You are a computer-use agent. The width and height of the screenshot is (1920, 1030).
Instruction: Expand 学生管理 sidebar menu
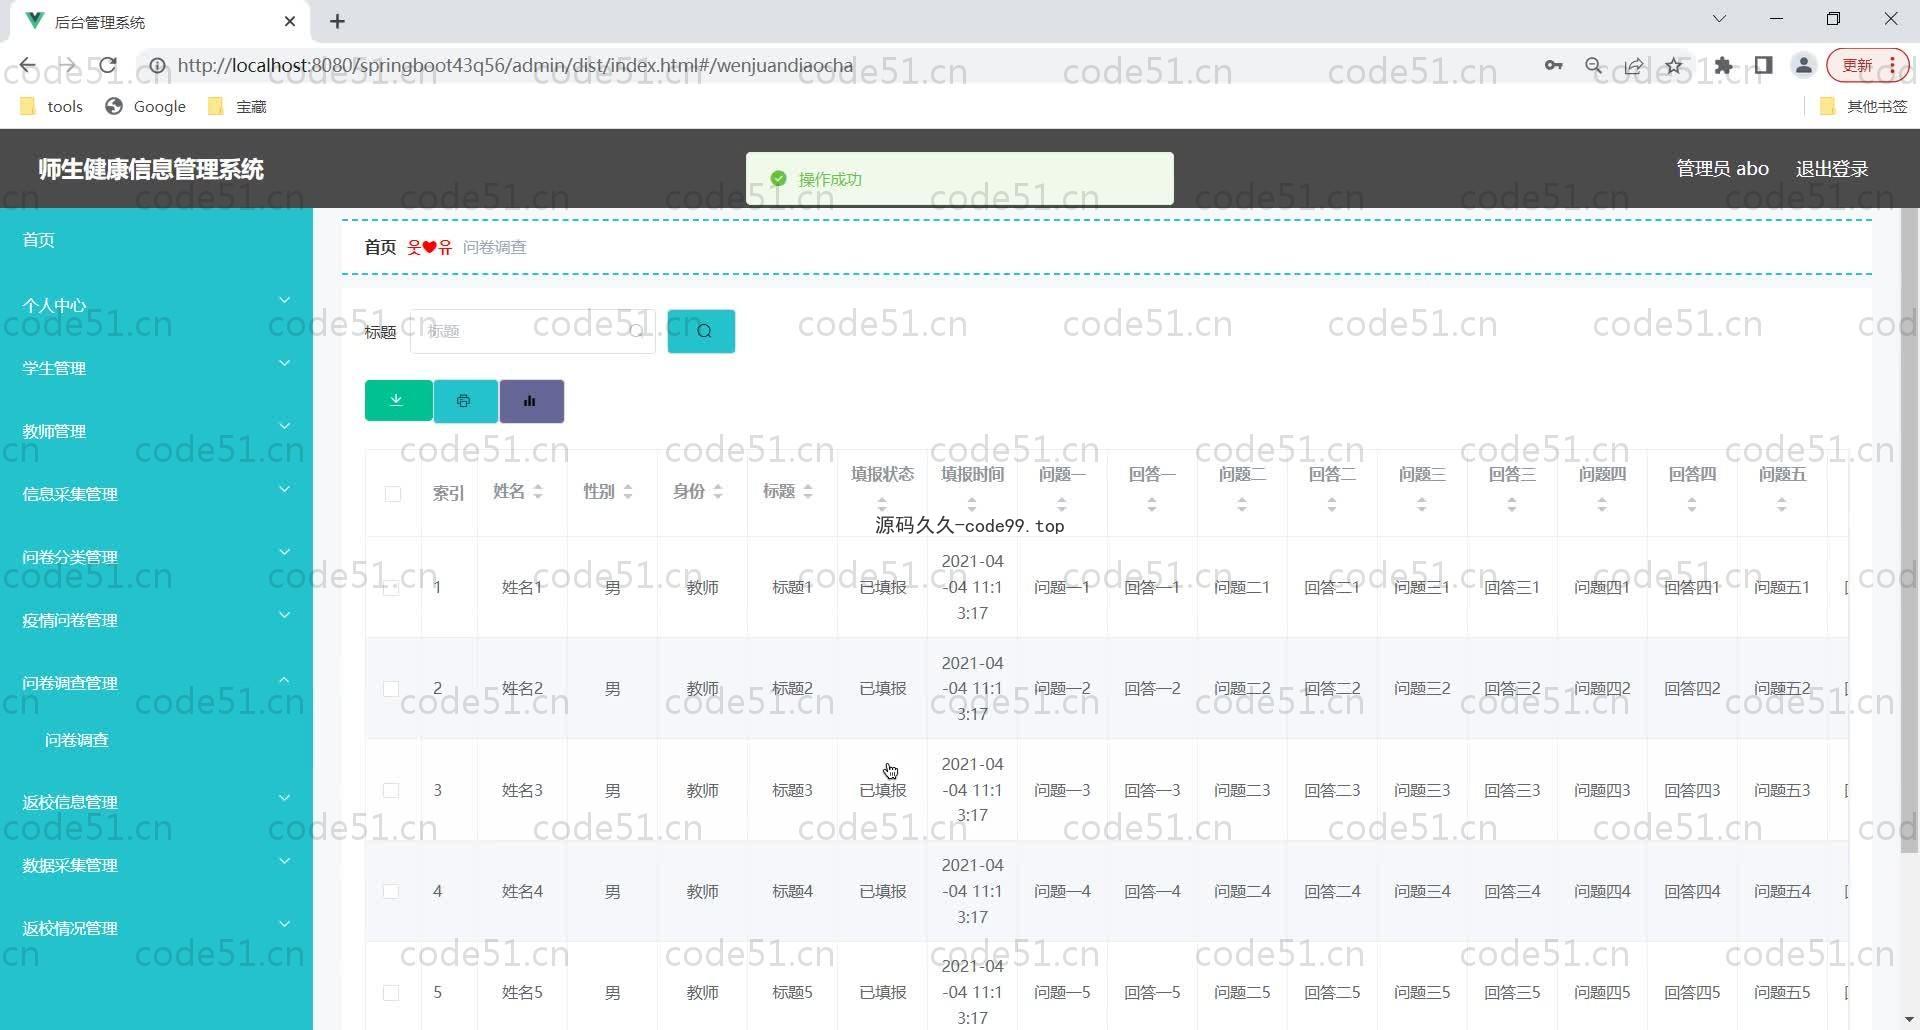pos(156,367)
